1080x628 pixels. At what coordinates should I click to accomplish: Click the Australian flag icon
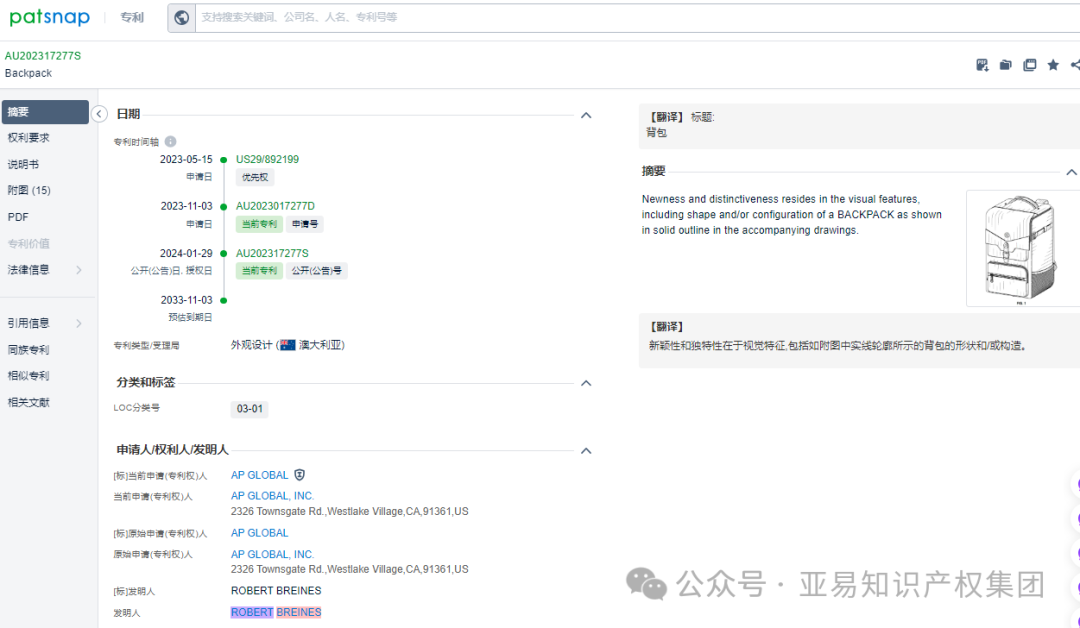288,345
